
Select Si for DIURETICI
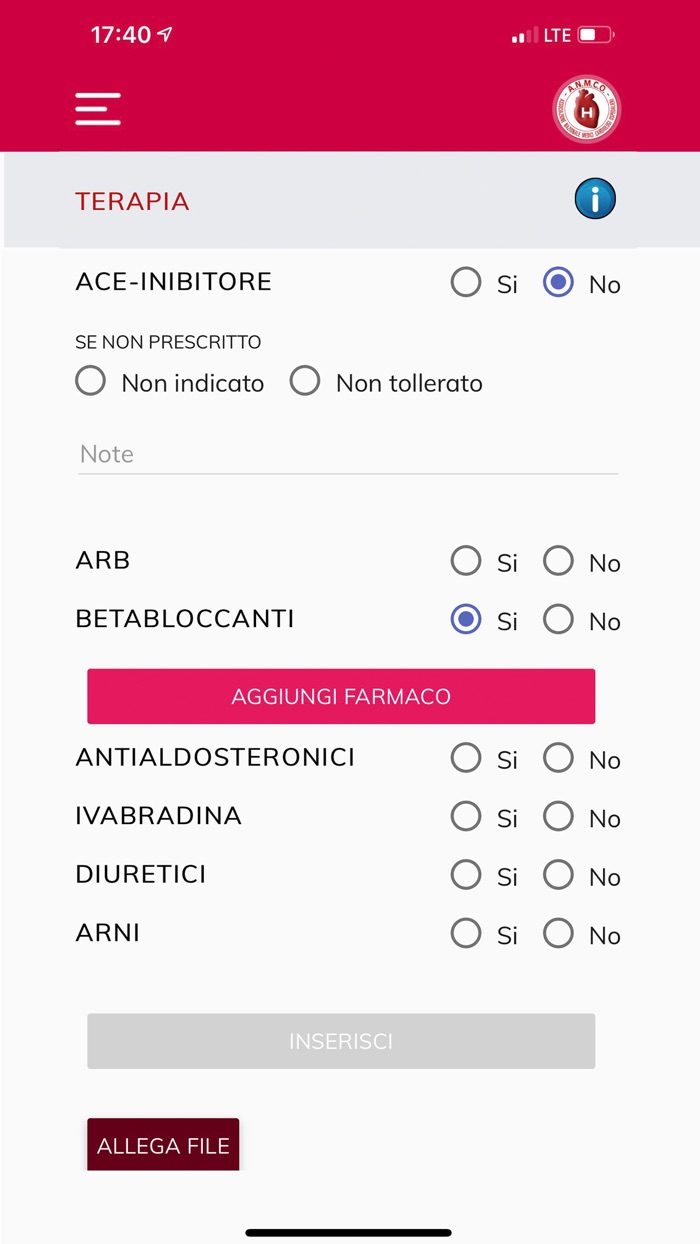(x=466, y=876)
